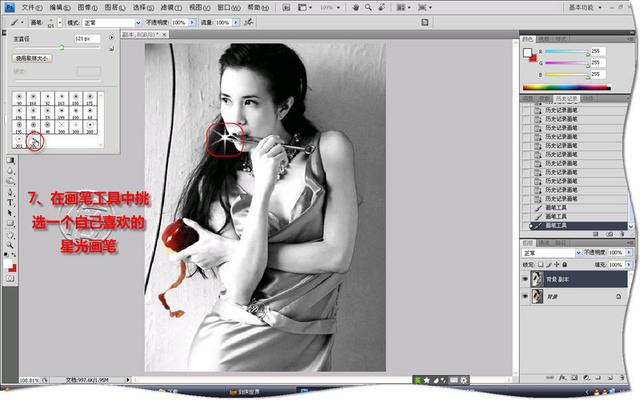Toggle lock all padlock icon
640x400 pixels.
click(x=564, y=264)
